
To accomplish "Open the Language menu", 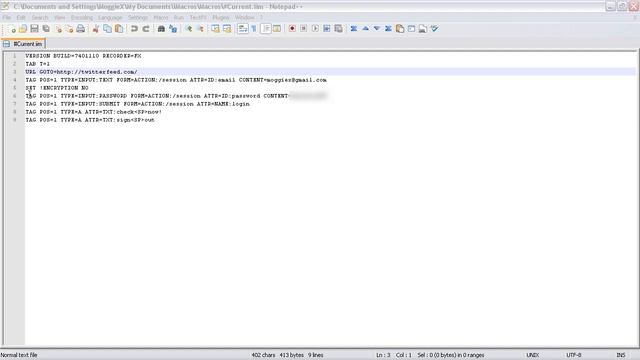I will coord(110,18).
